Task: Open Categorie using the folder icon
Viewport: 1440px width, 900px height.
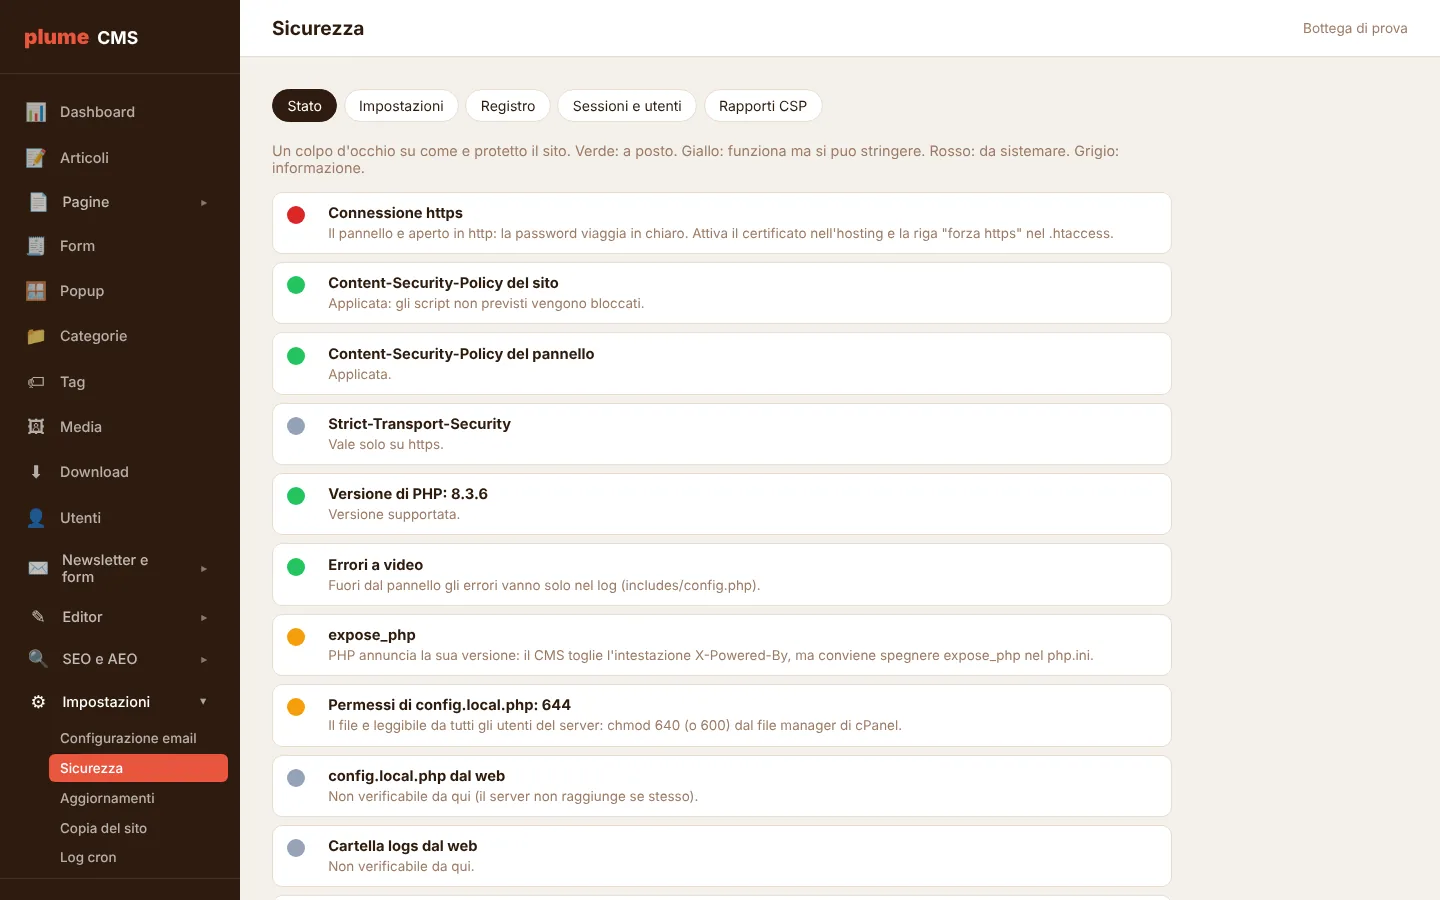Action: 36,336
